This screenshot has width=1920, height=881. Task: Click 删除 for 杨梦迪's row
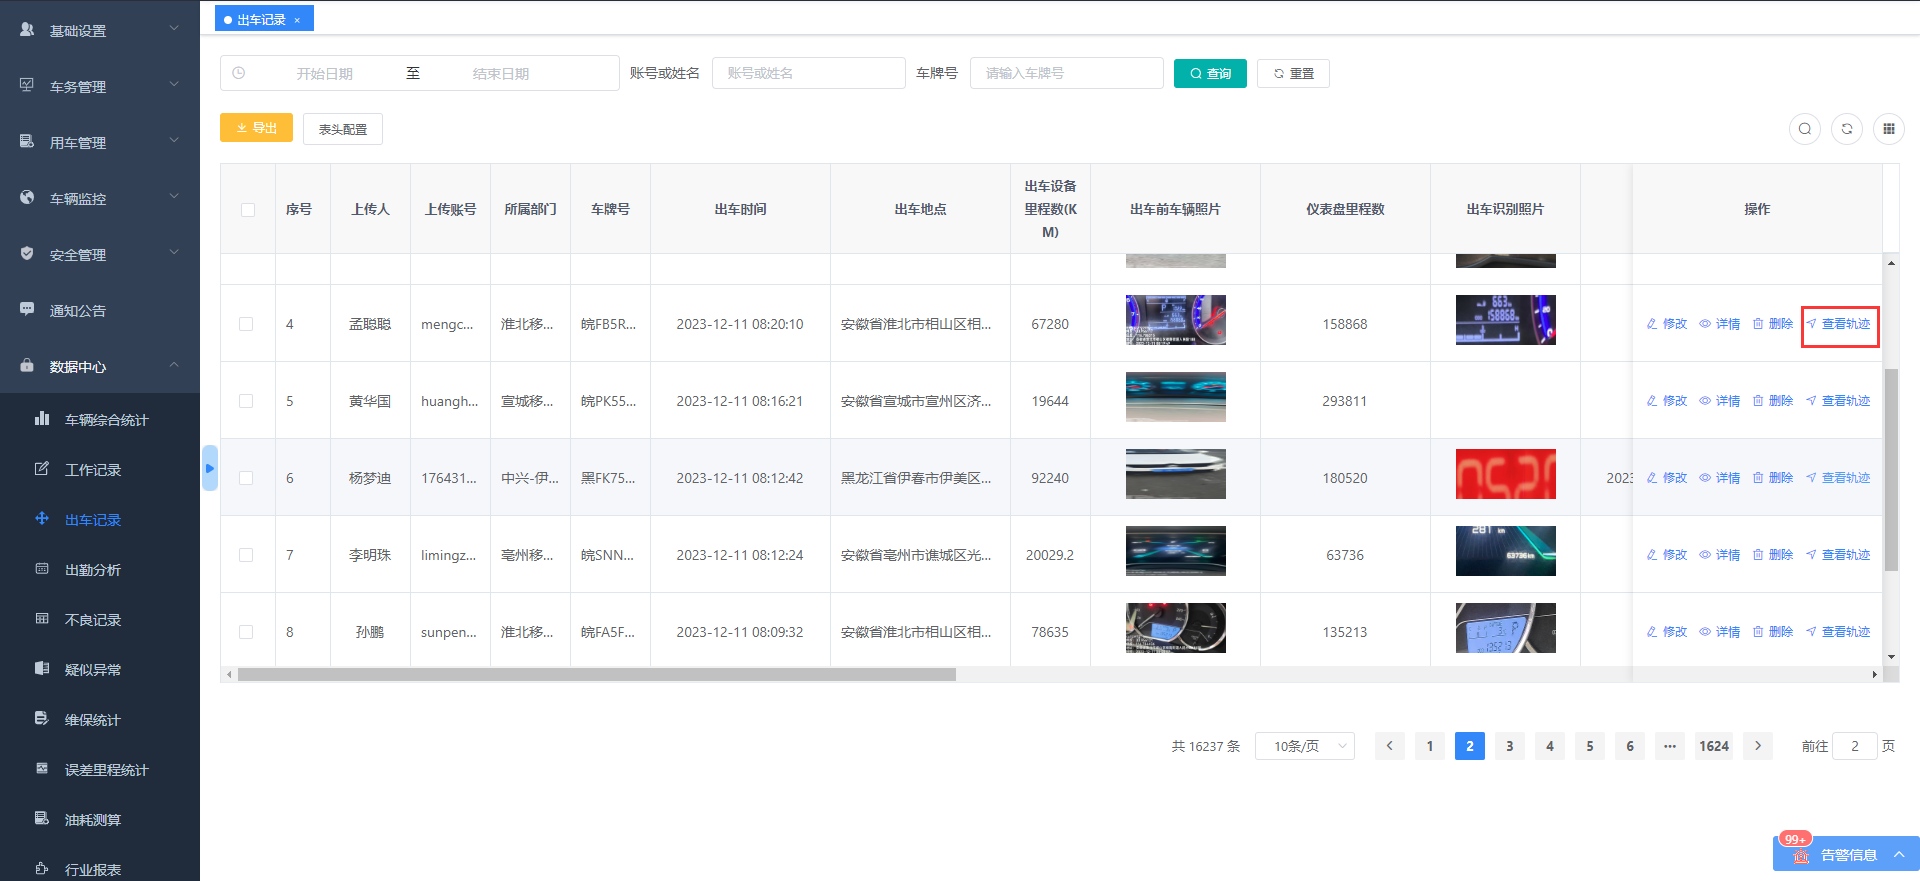(x=1772, y=478)
